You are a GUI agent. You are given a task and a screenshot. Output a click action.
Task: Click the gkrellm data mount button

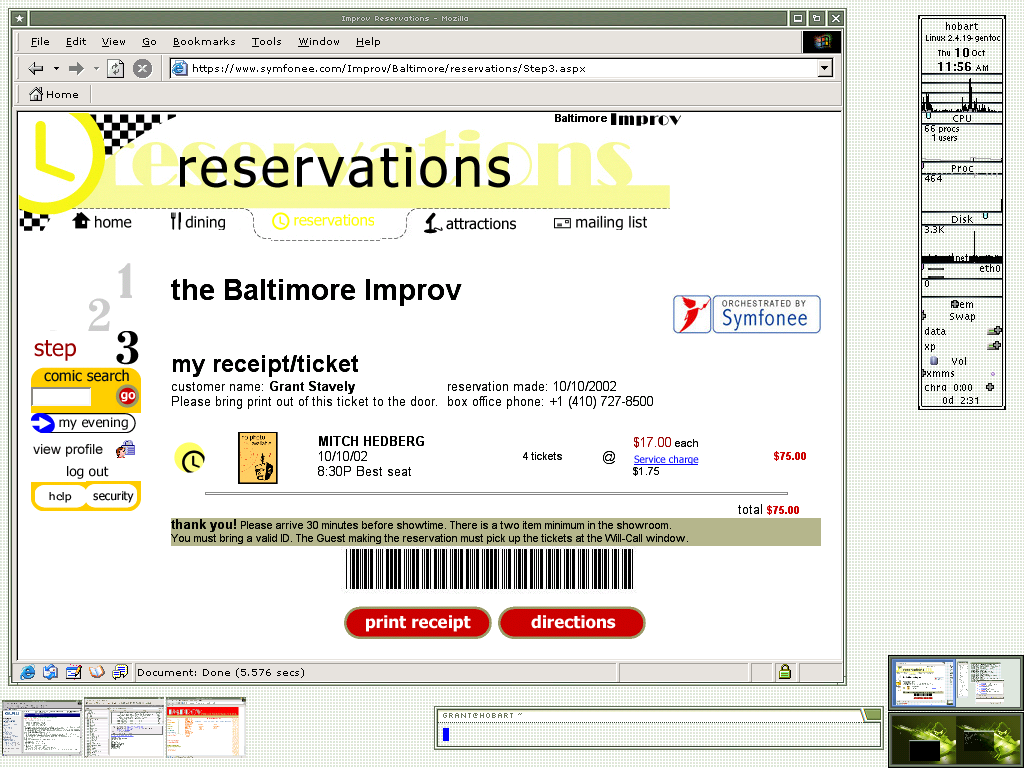994,331
